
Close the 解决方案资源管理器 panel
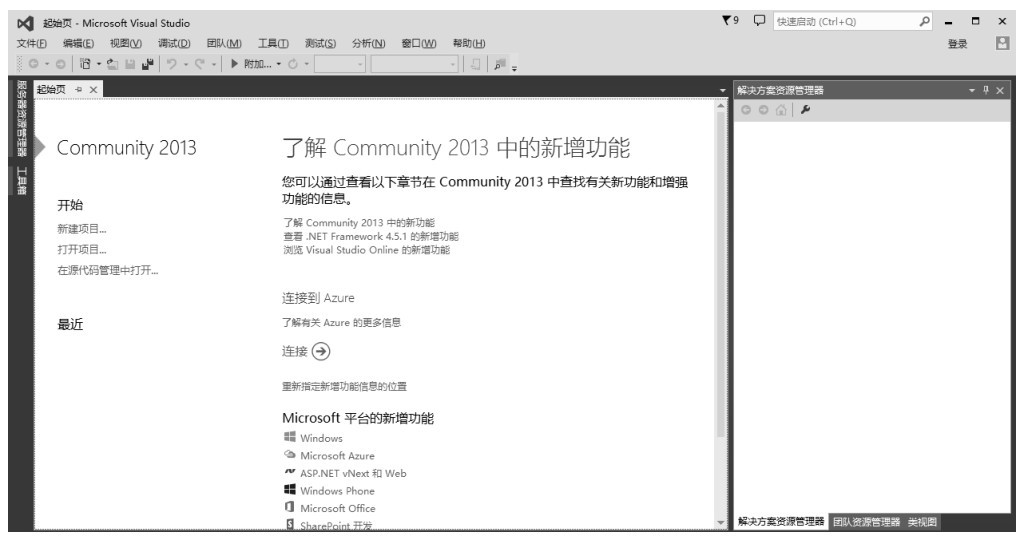(x=1000, y=90)
